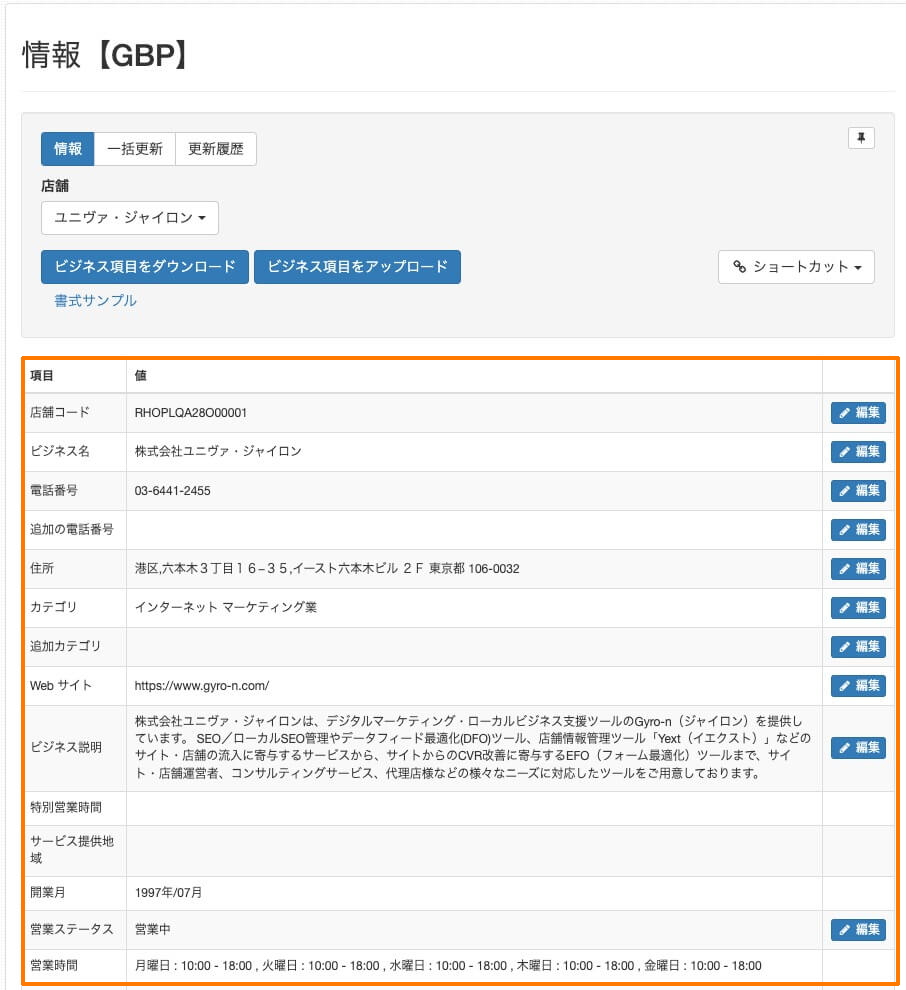906x990 pixels.
Task: Select the 情報 tab
Action: 68,149
